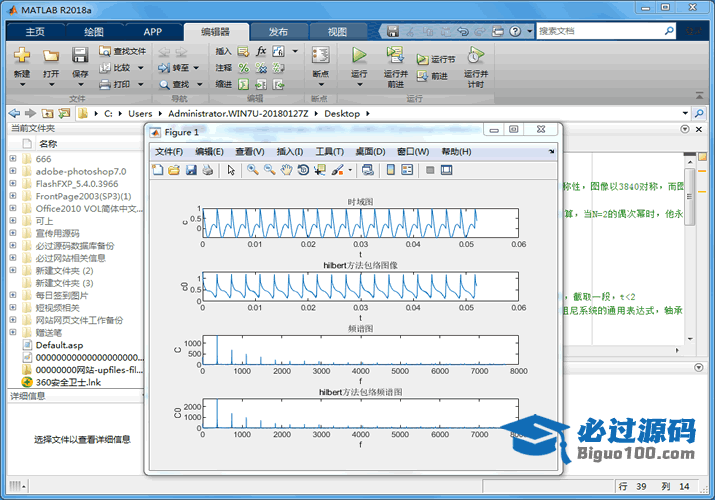The width and height of the screenshot is (715, 500).
Task: Open the brush color dropdown arrow
Action: [x=350, y=170]
